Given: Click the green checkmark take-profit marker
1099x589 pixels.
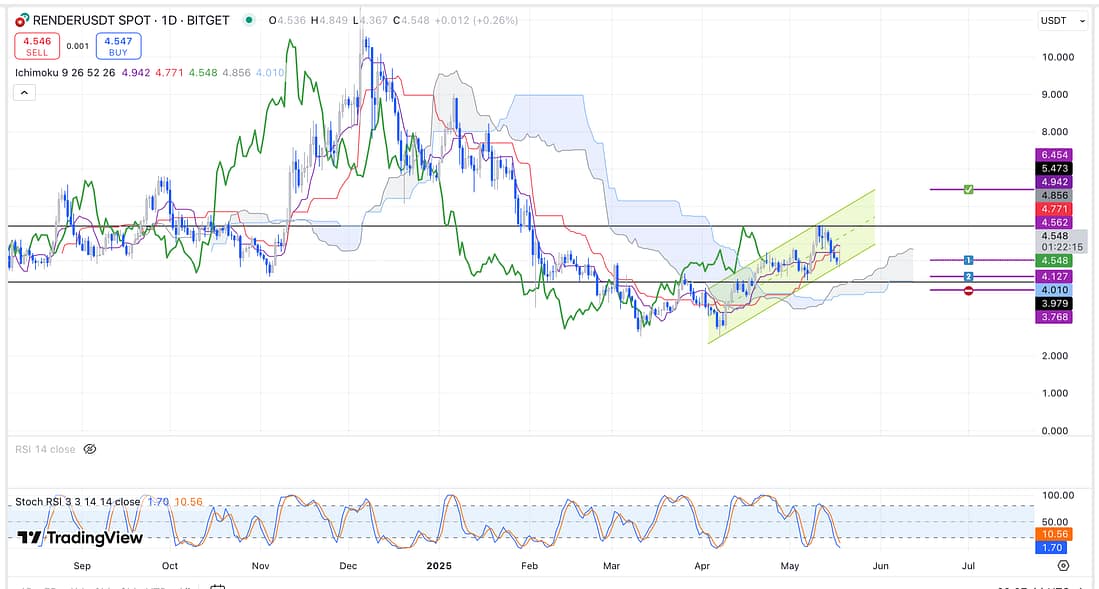Looking at the screenshot, I should [x=968, y=189].
